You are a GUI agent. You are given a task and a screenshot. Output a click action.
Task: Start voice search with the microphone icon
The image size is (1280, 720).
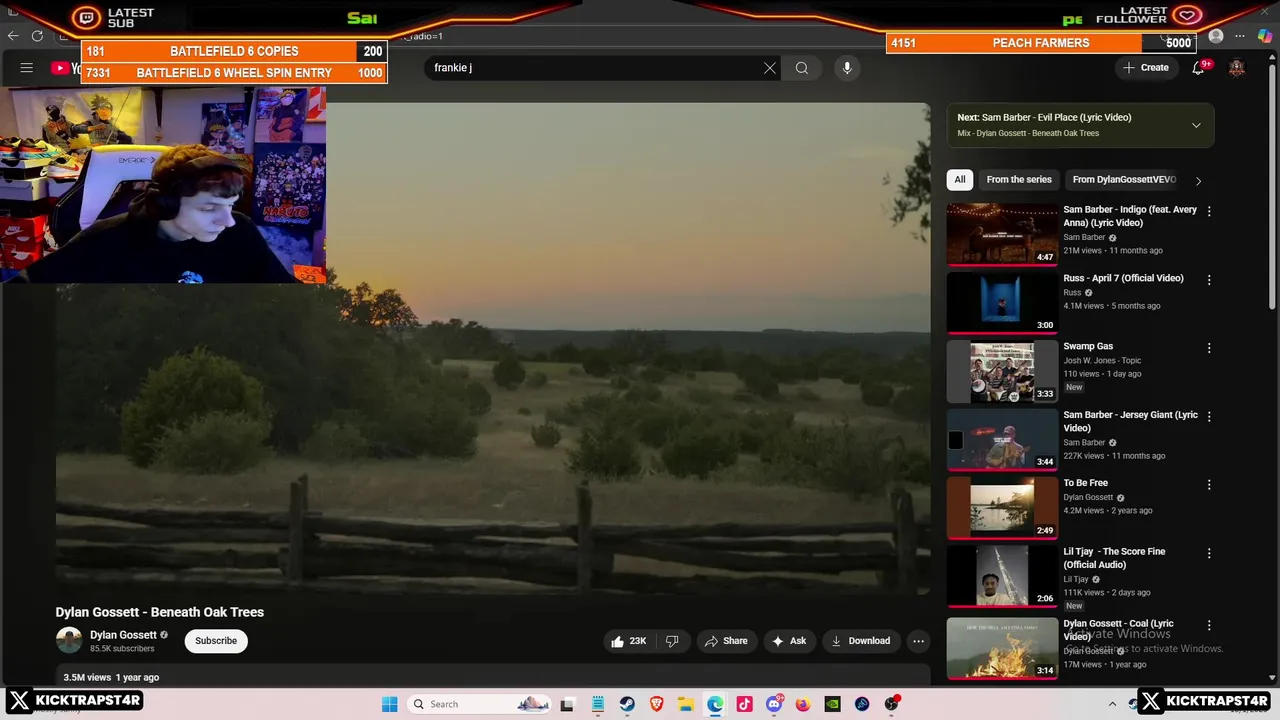(x=847, y=68)
